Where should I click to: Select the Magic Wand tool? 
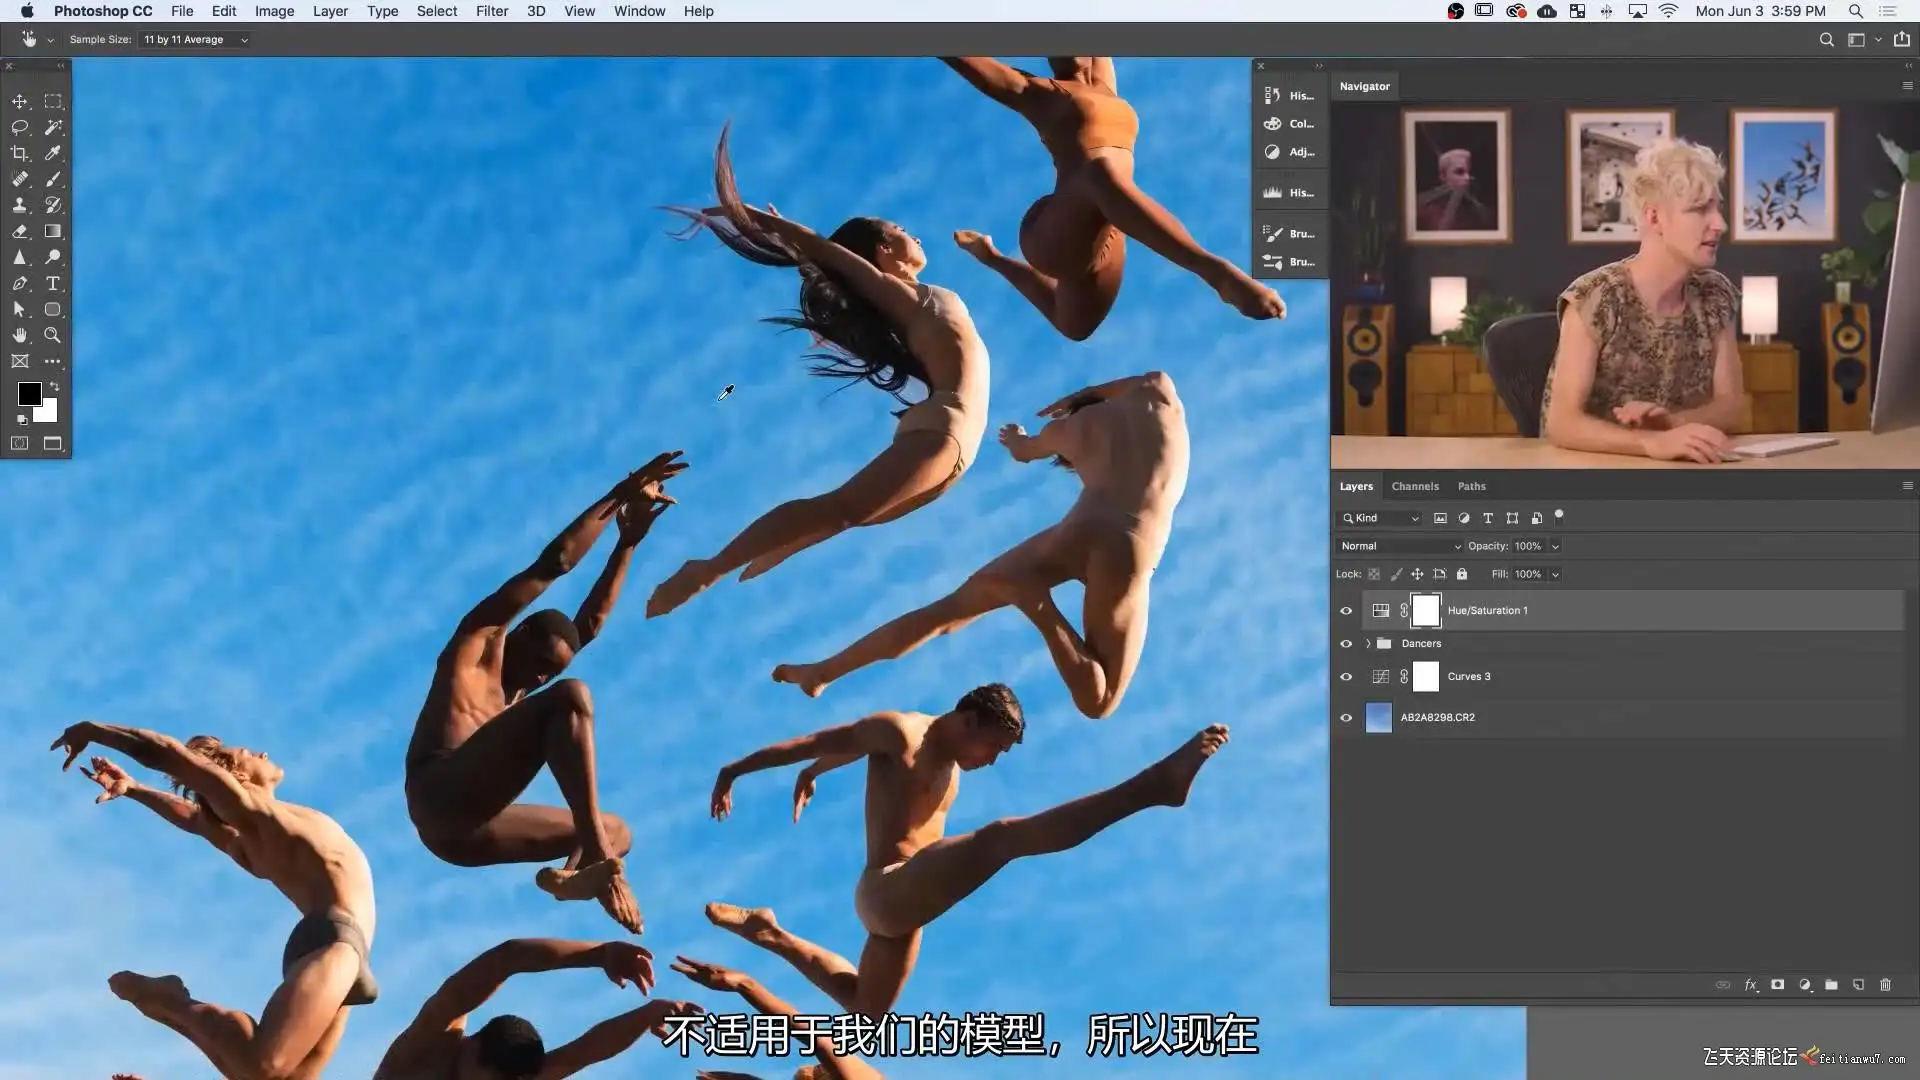[x=53, y=127]
